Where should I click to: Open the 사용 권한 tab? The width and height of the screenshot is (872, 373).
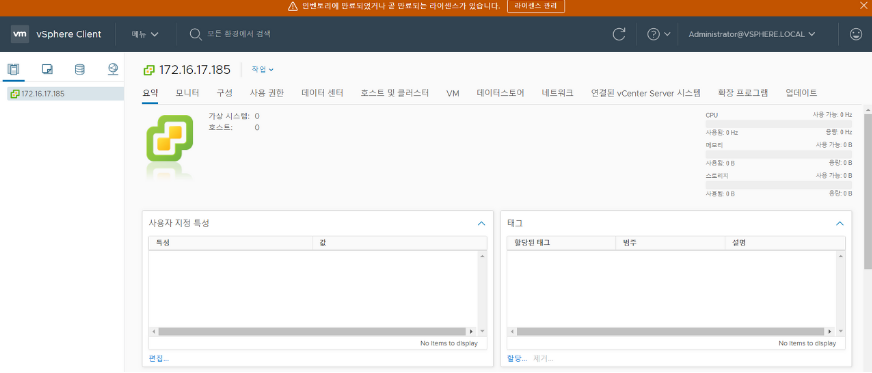click(x=267, y=93)
